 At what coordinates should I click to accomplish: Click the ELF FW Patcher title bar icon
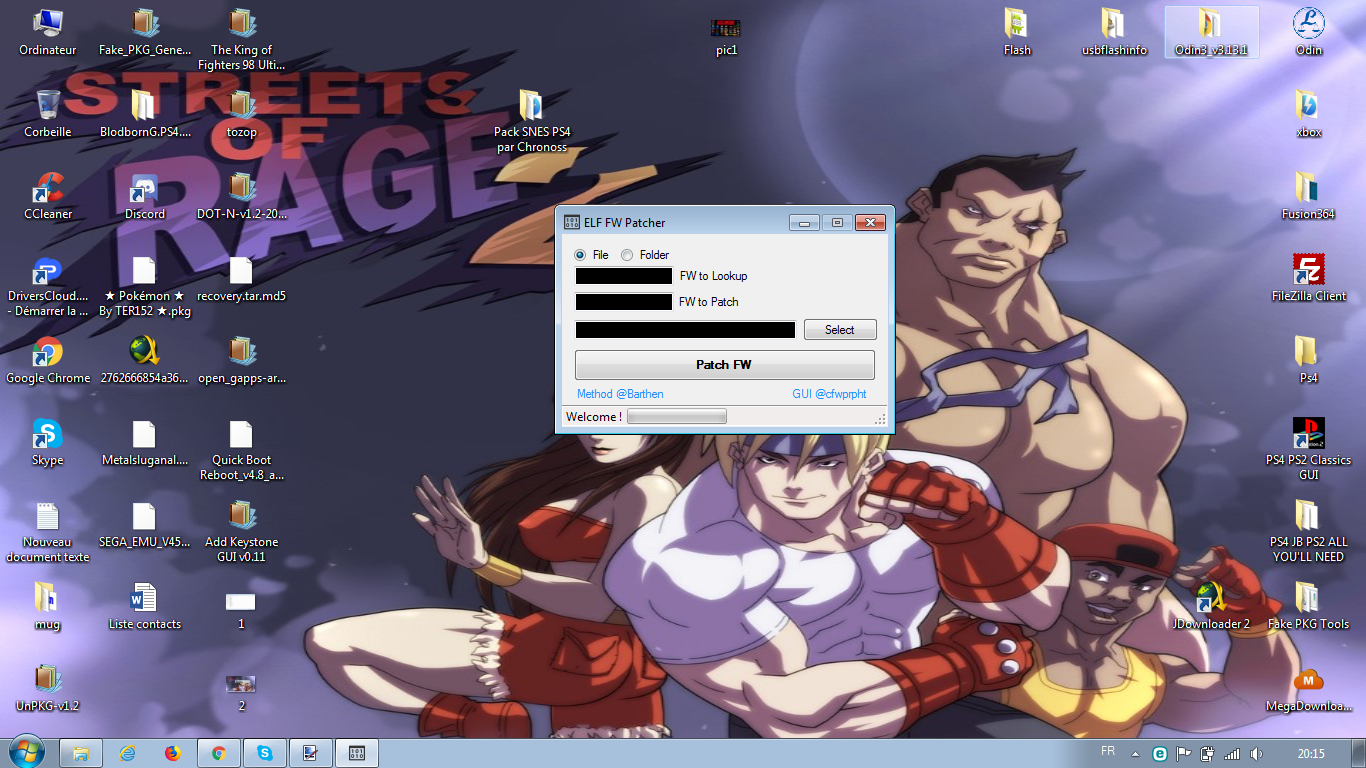[x=572, y=222]
